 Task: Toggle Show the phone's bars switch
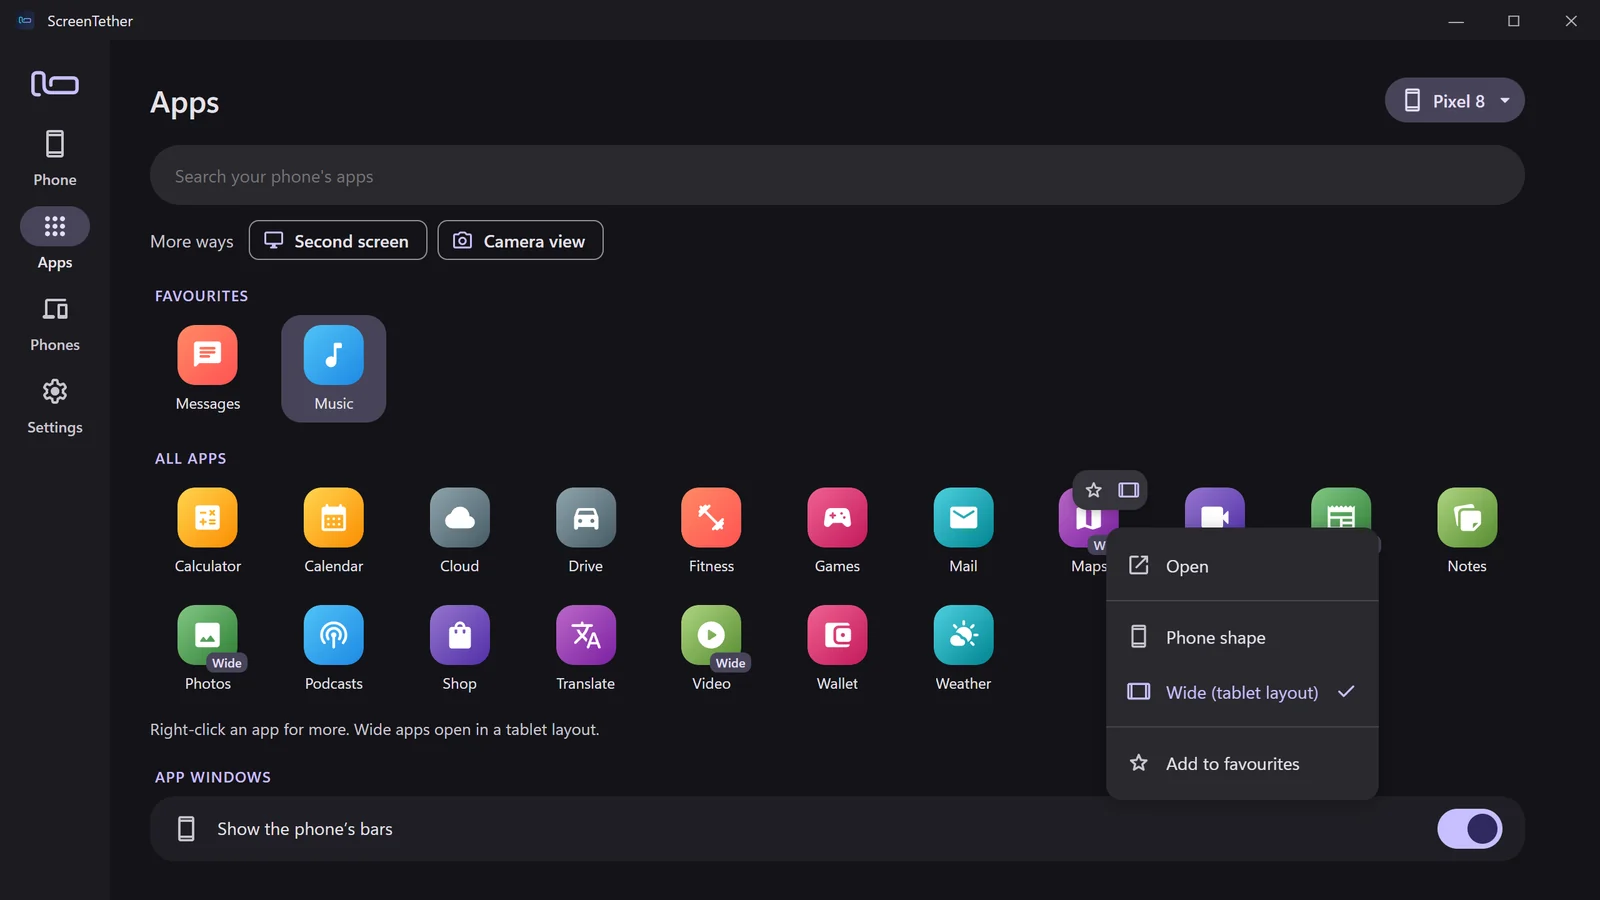[1470, 829]
